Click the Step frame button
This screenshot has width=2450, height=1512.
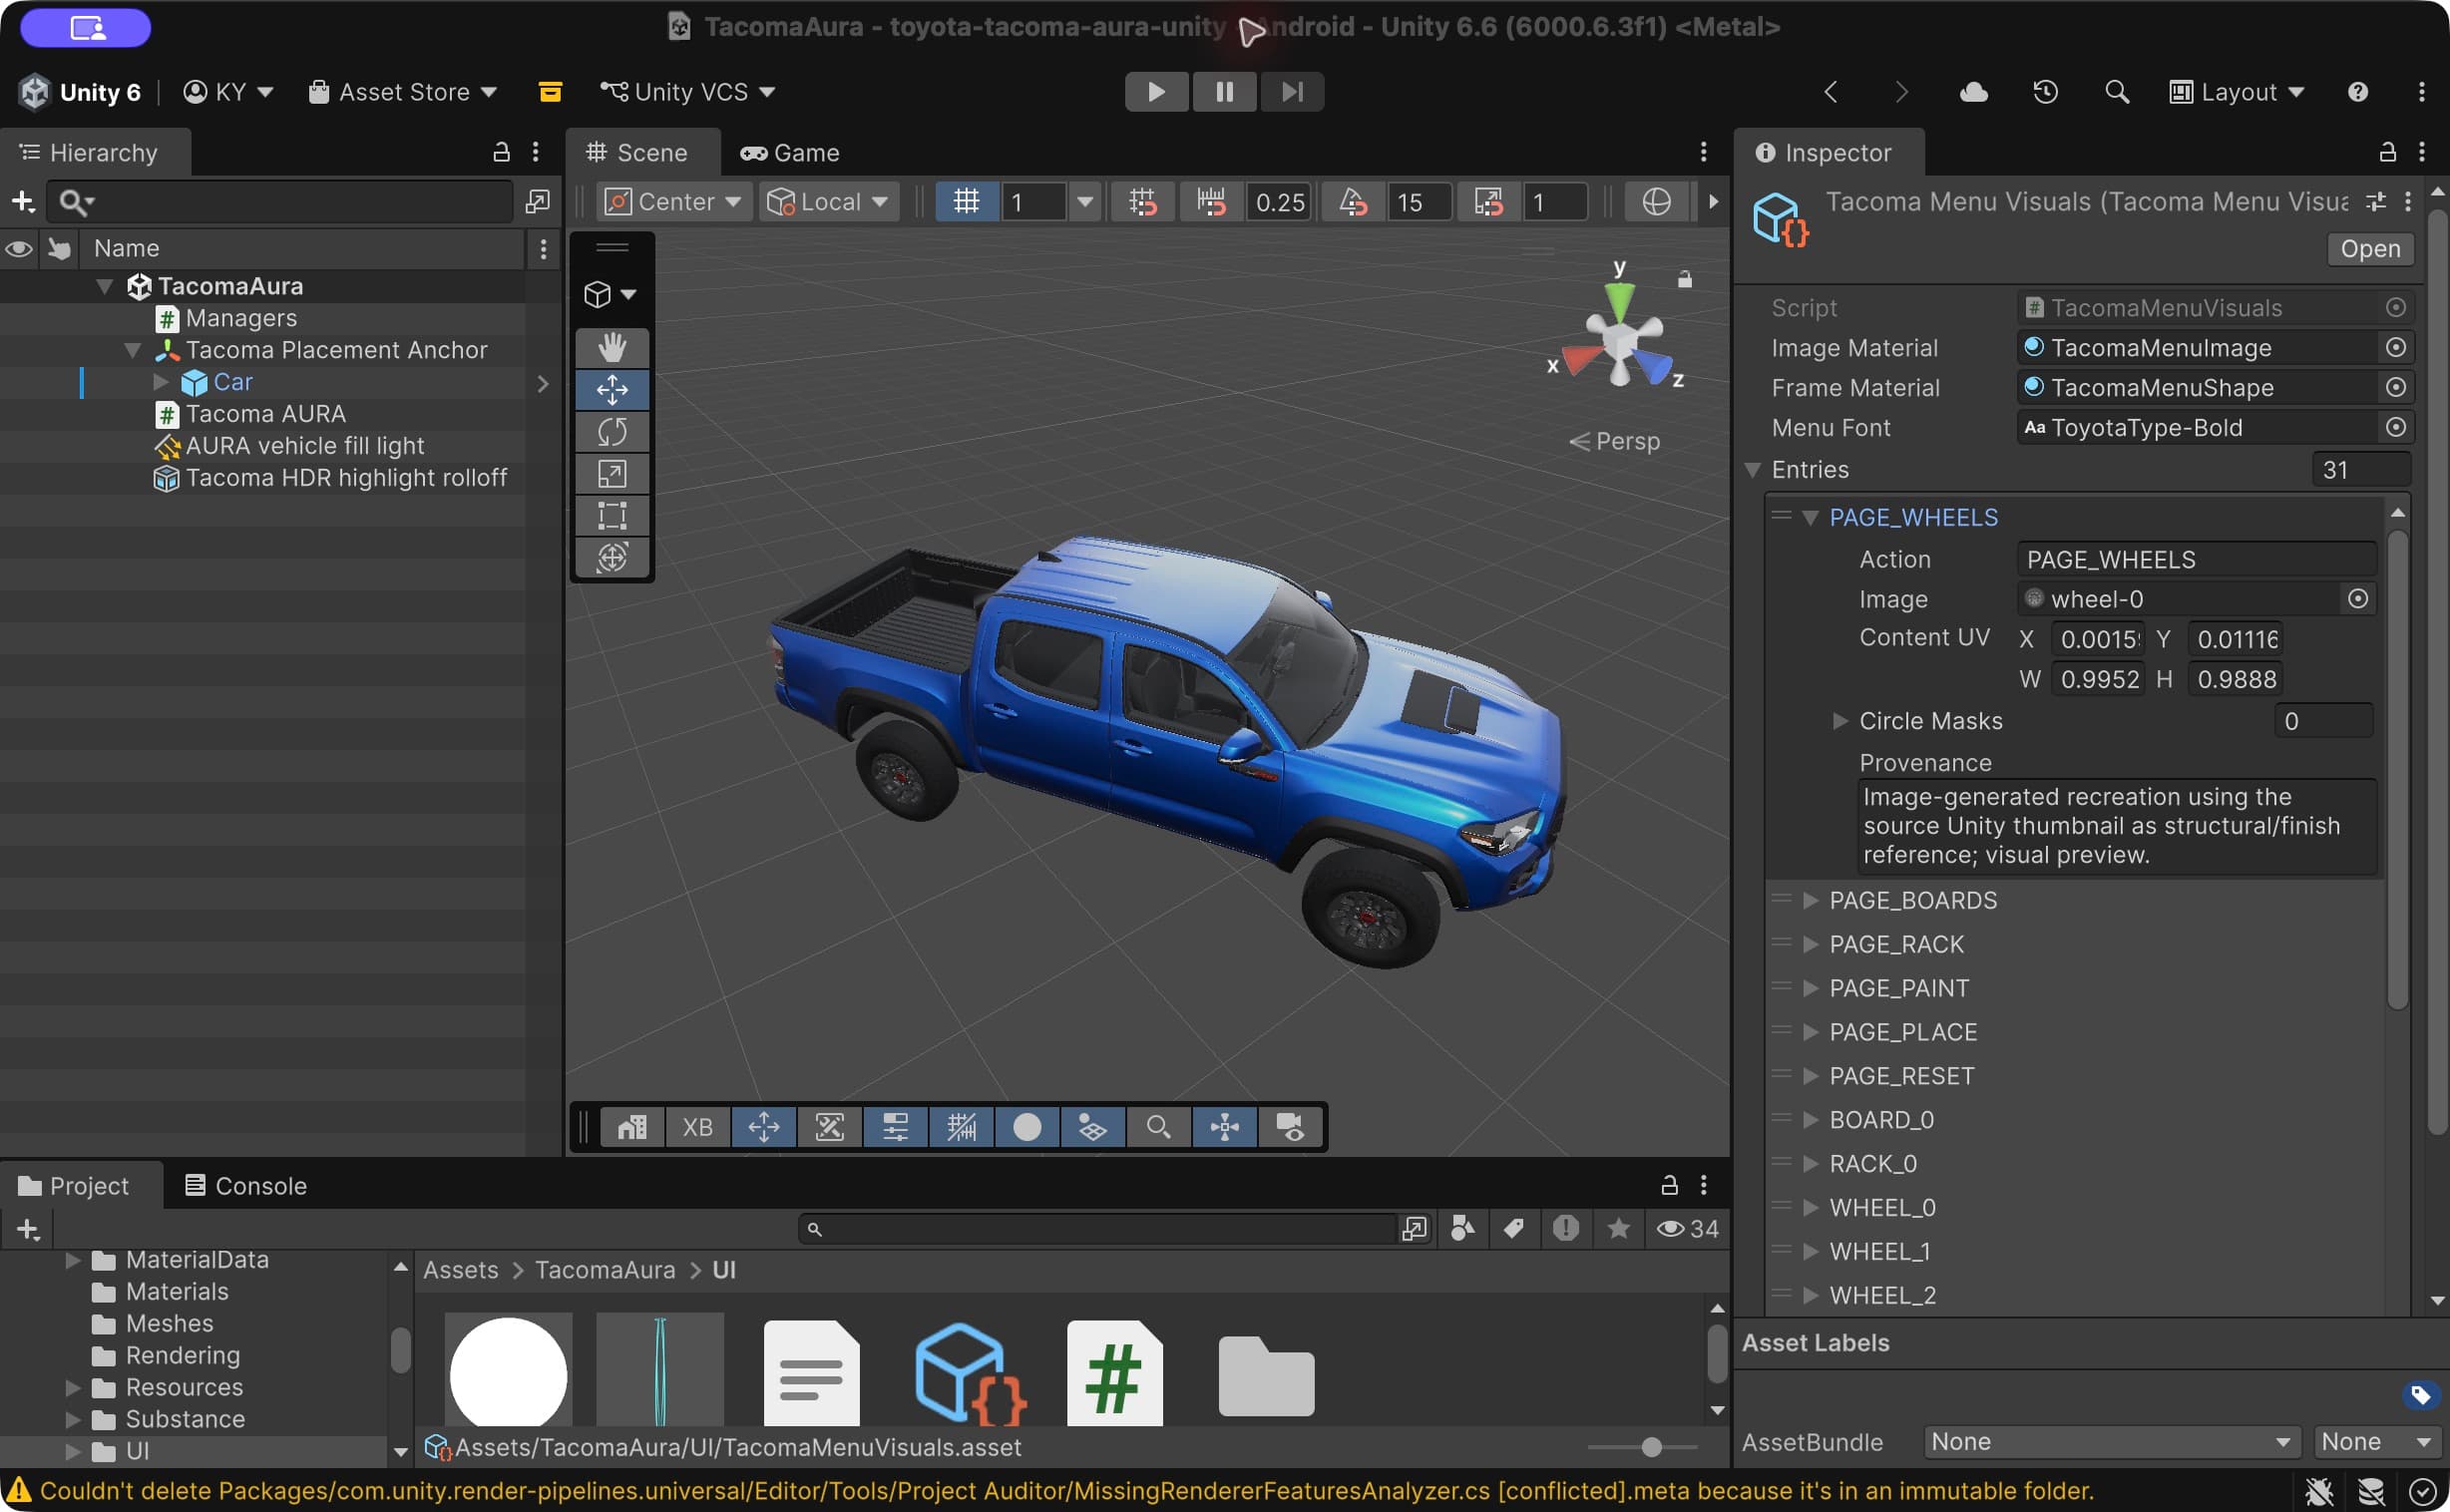pos(1292,92)
